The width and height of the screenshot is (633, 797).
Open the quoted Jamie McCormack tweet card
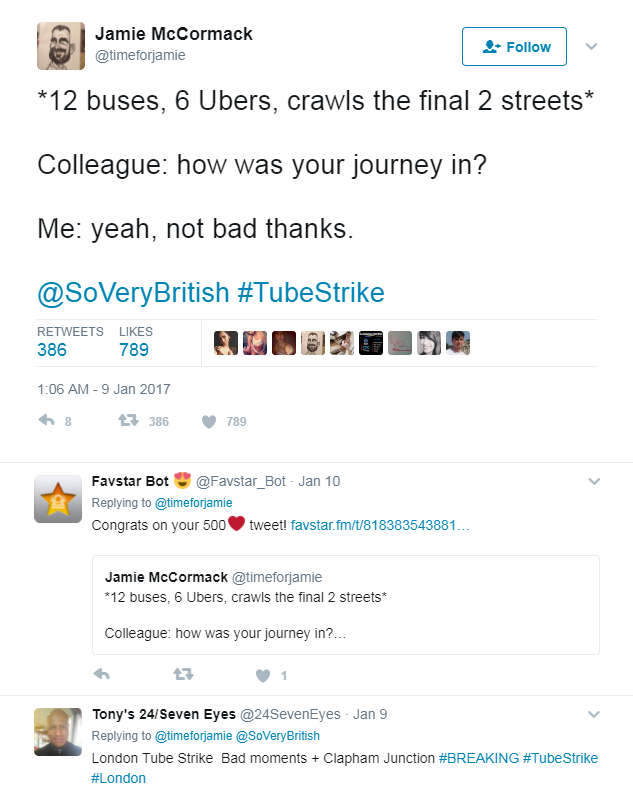click(345, 604)
